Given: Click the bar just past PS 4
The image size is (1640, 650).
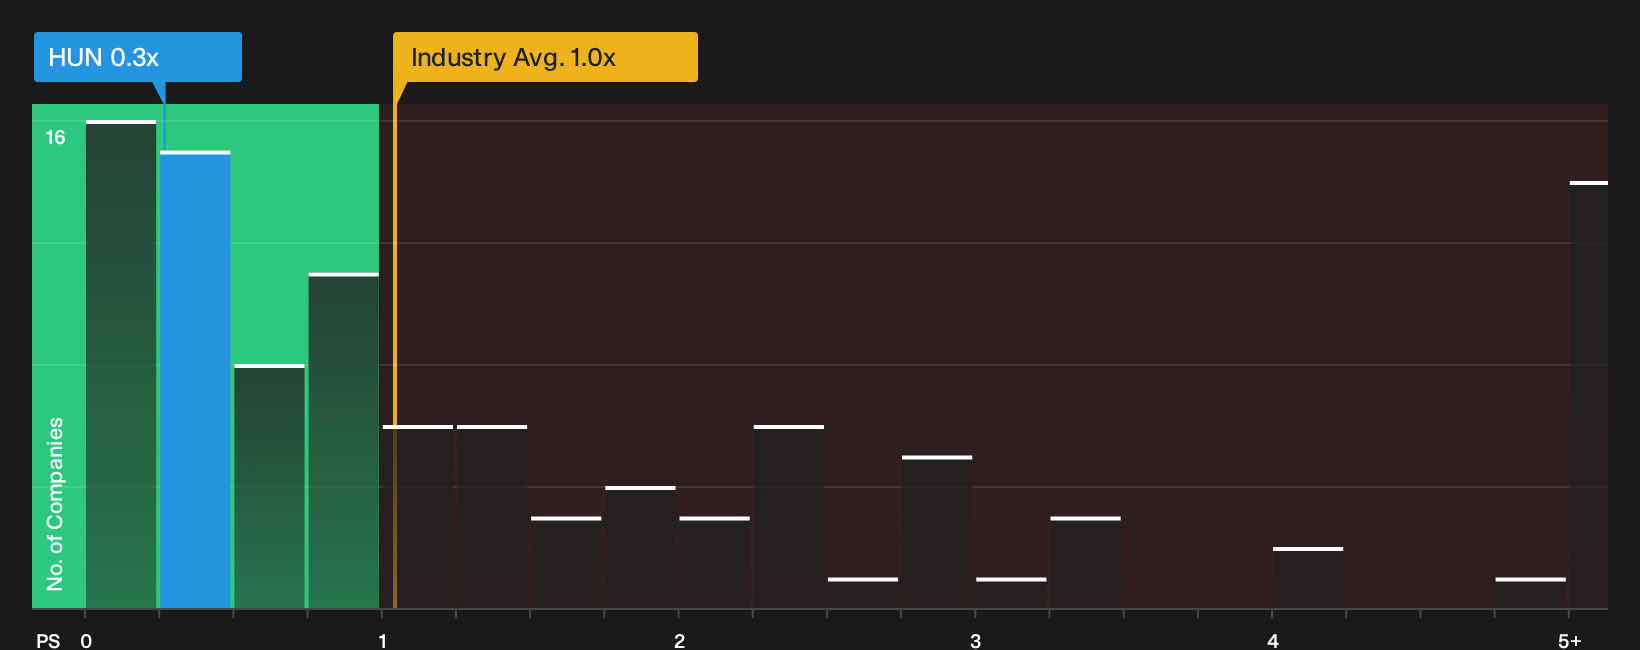Looking at the screenshot, I should 1308,578.
